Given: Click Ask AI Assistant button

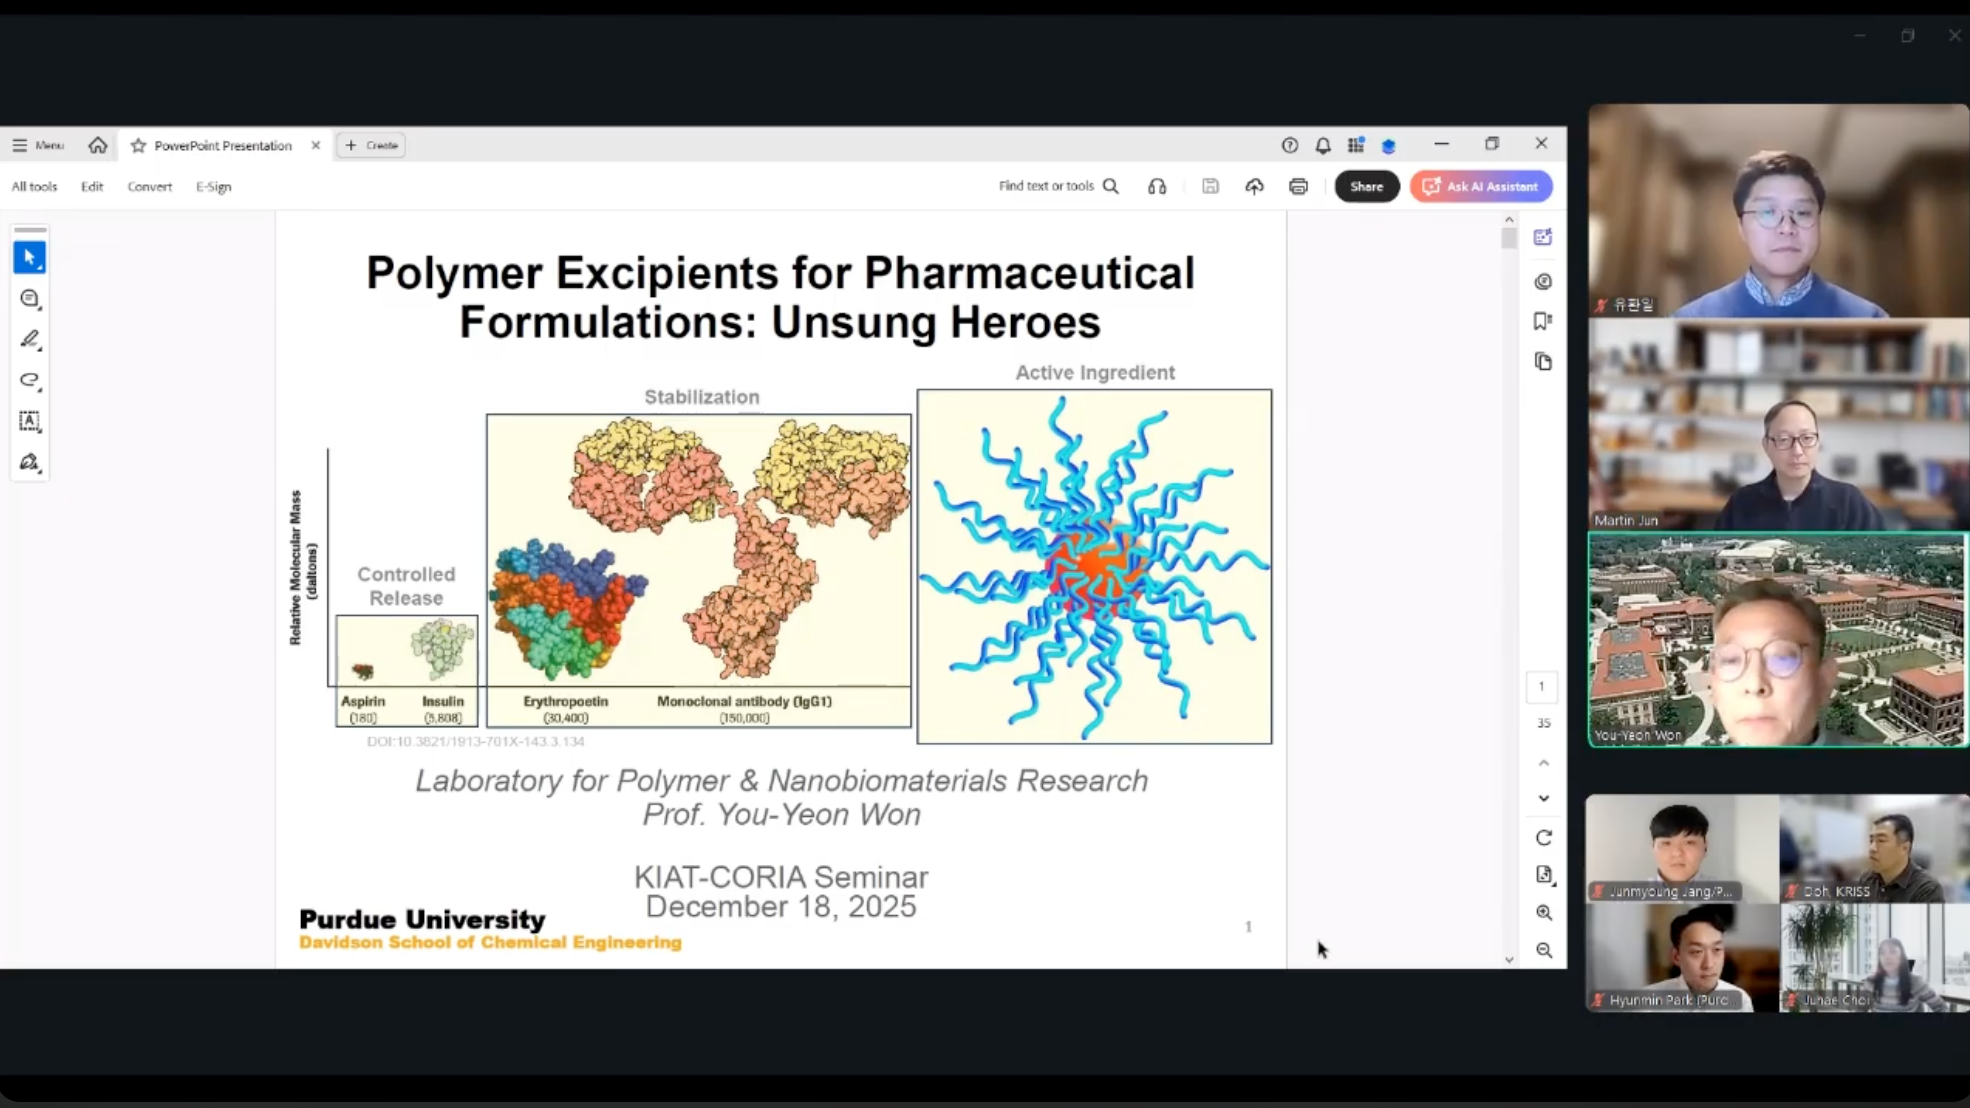Looking at the screenshot, I should tap(1481, 187).
